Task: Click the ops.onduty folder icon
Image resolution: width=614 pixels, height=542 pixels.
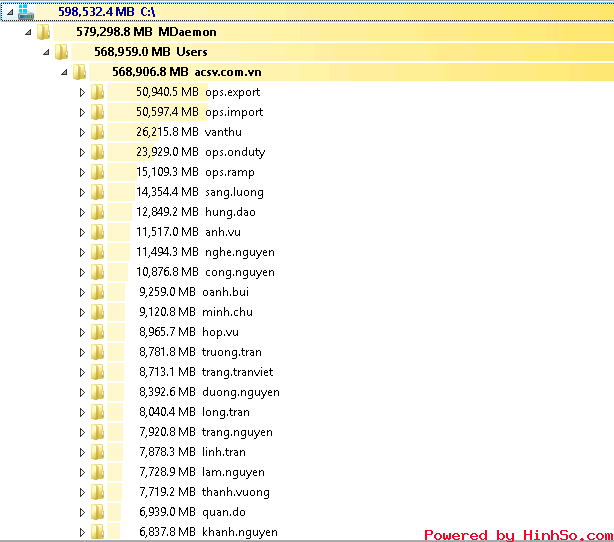Action: click(x=98, y=152)
